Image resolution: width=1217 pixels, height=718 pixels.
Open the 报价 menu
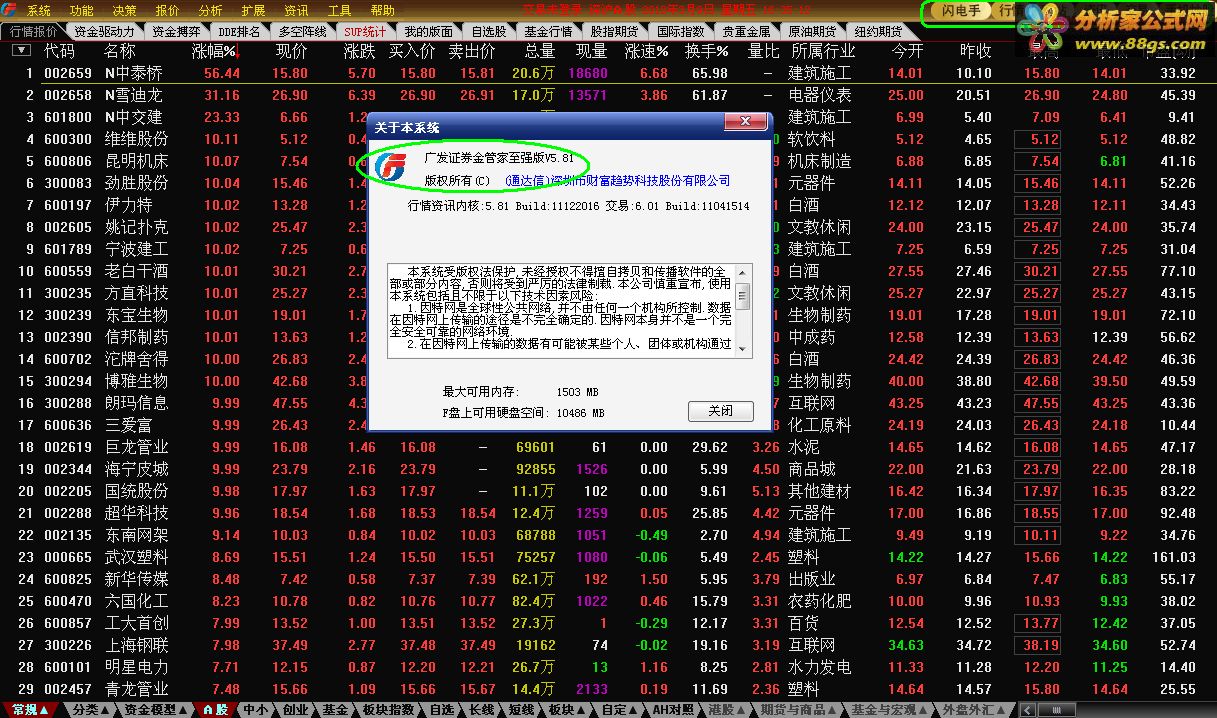168,11
